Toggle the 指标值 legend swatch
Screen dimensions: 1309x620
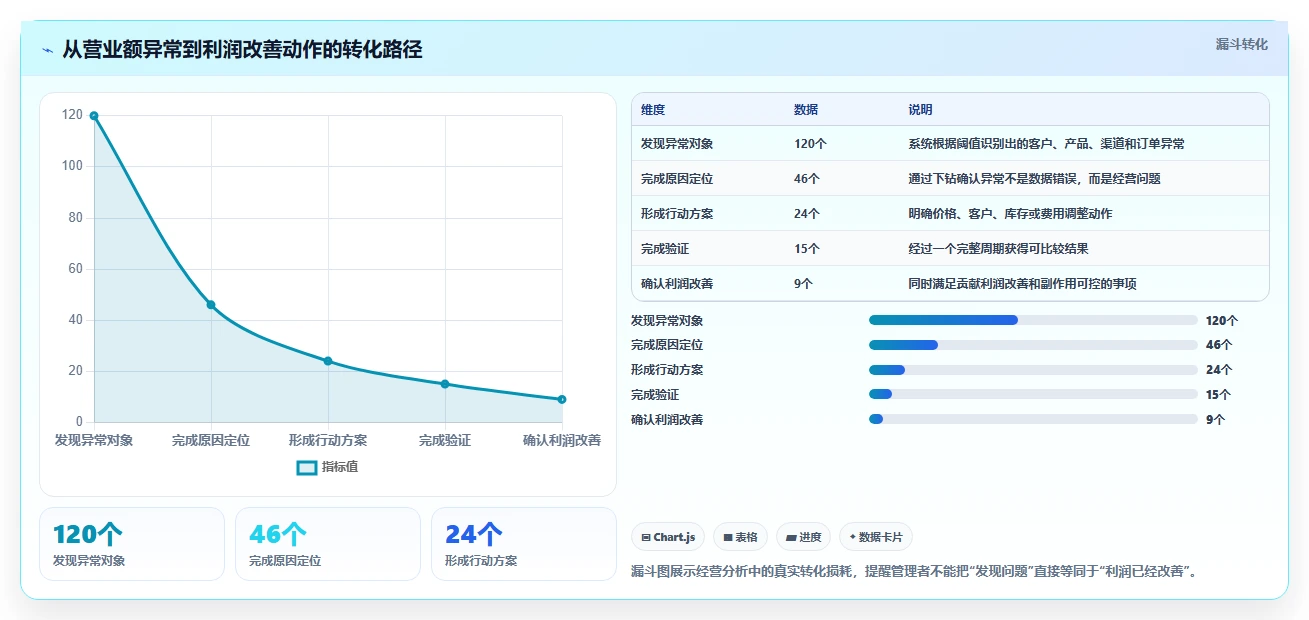tap(307, 467)
